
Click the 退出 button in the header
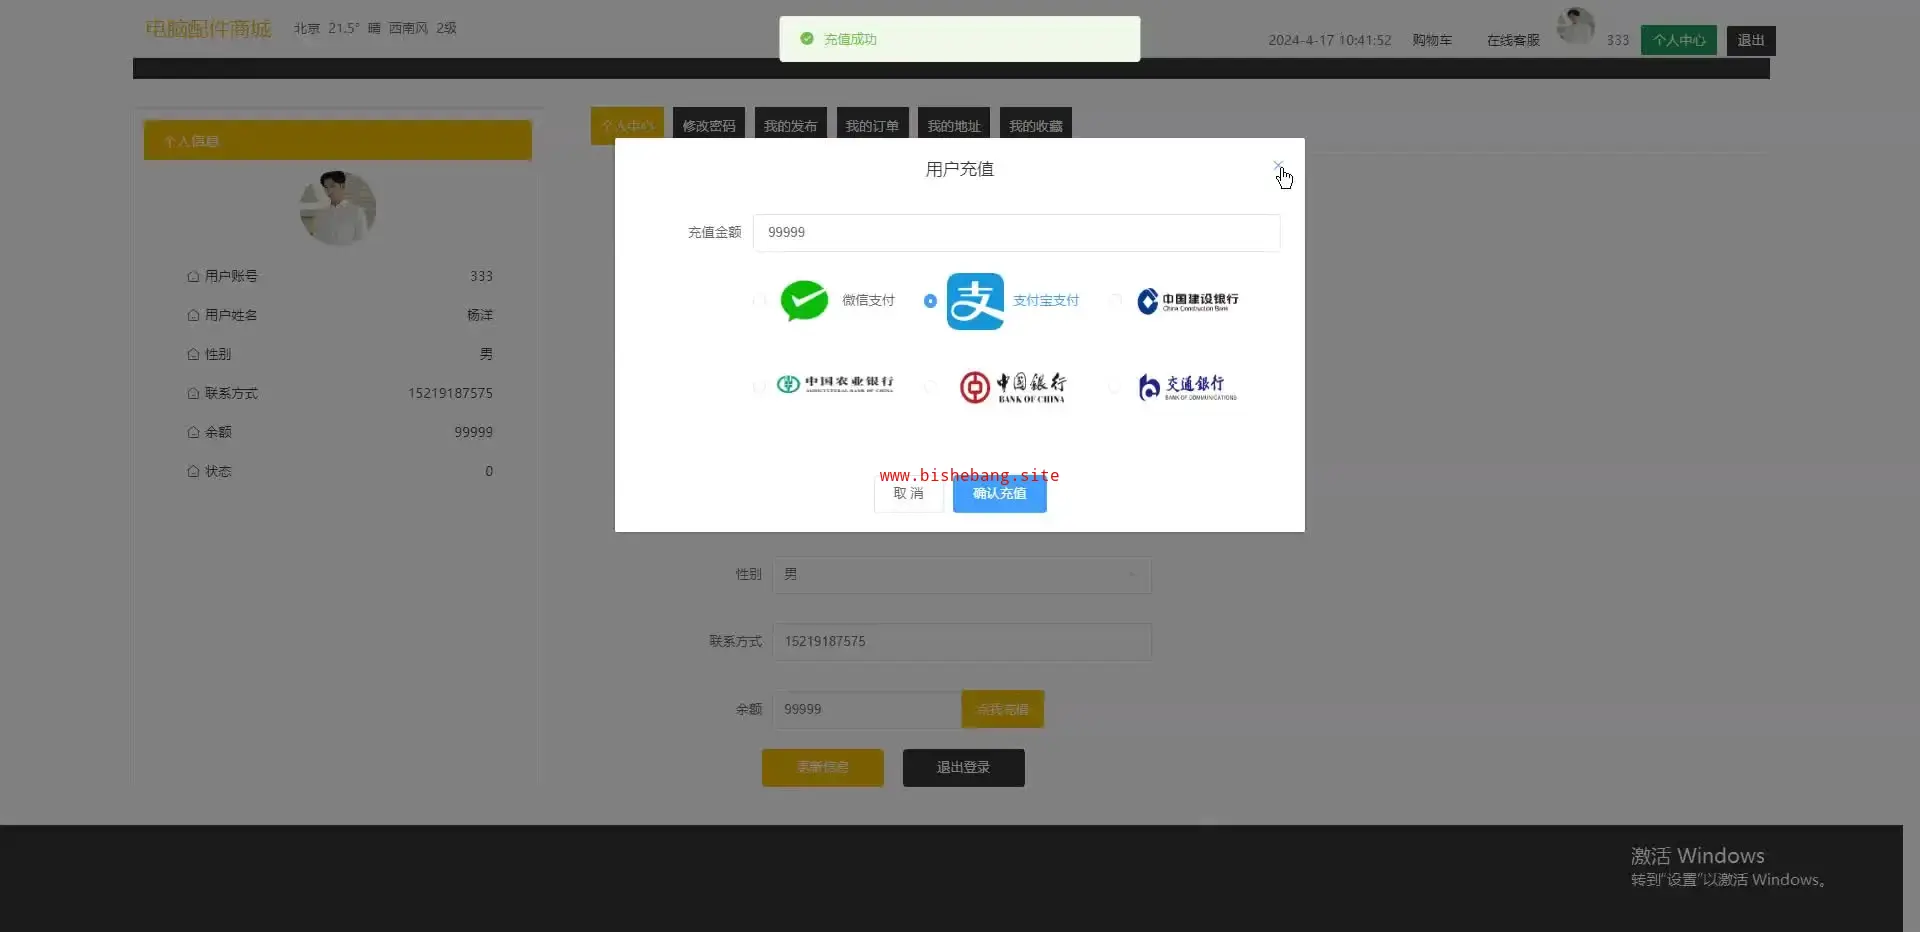coord(1751,40)
